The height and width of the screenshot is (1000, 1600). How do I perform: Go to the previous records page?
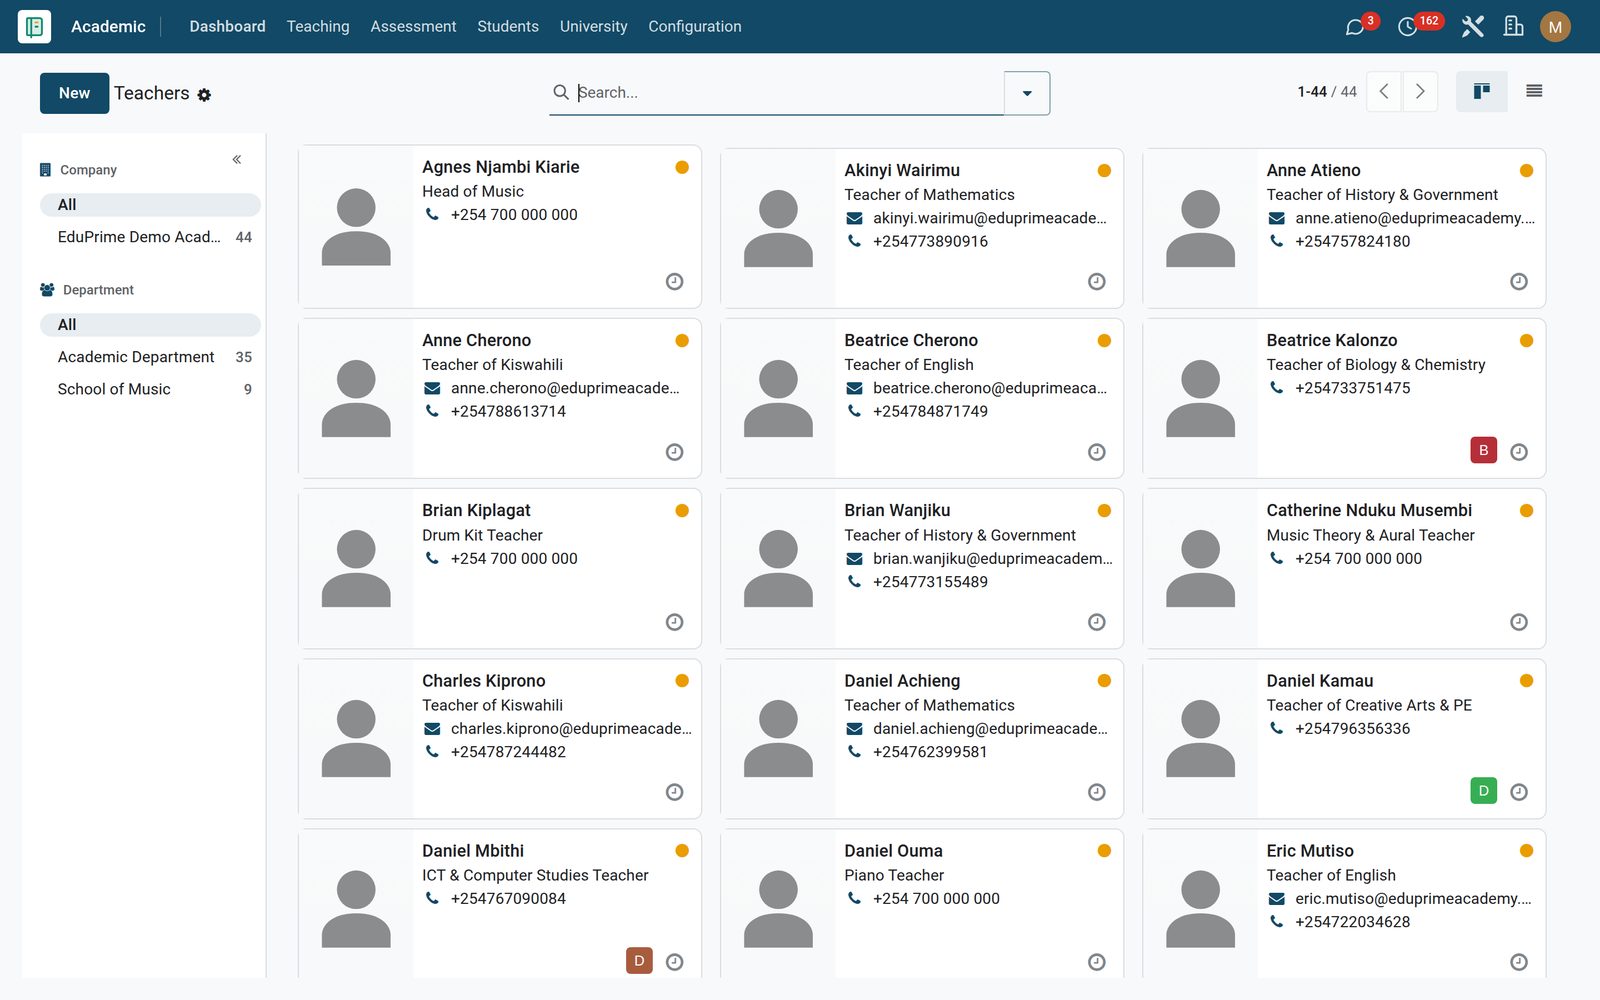(x=1384, y=92)
